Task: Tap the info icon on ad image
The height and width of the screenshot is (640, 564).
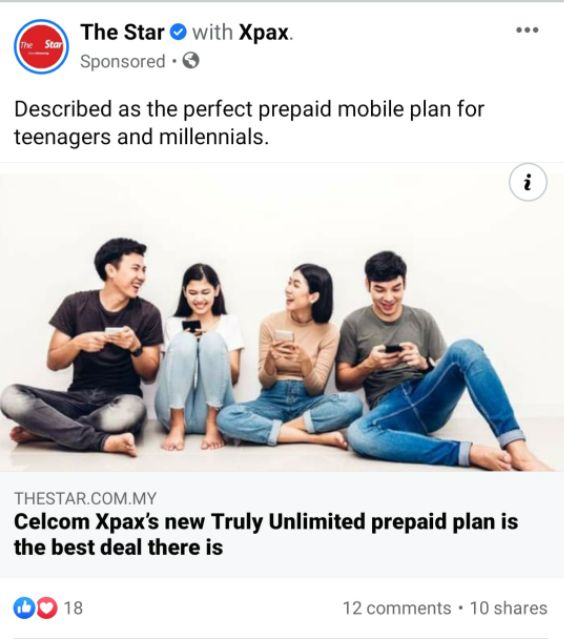Action: [528, 182]
